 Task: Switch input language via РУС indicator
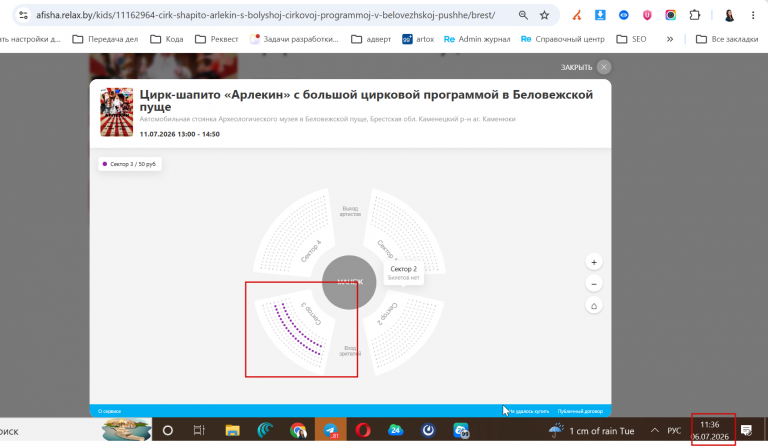(x=674, y=431)
